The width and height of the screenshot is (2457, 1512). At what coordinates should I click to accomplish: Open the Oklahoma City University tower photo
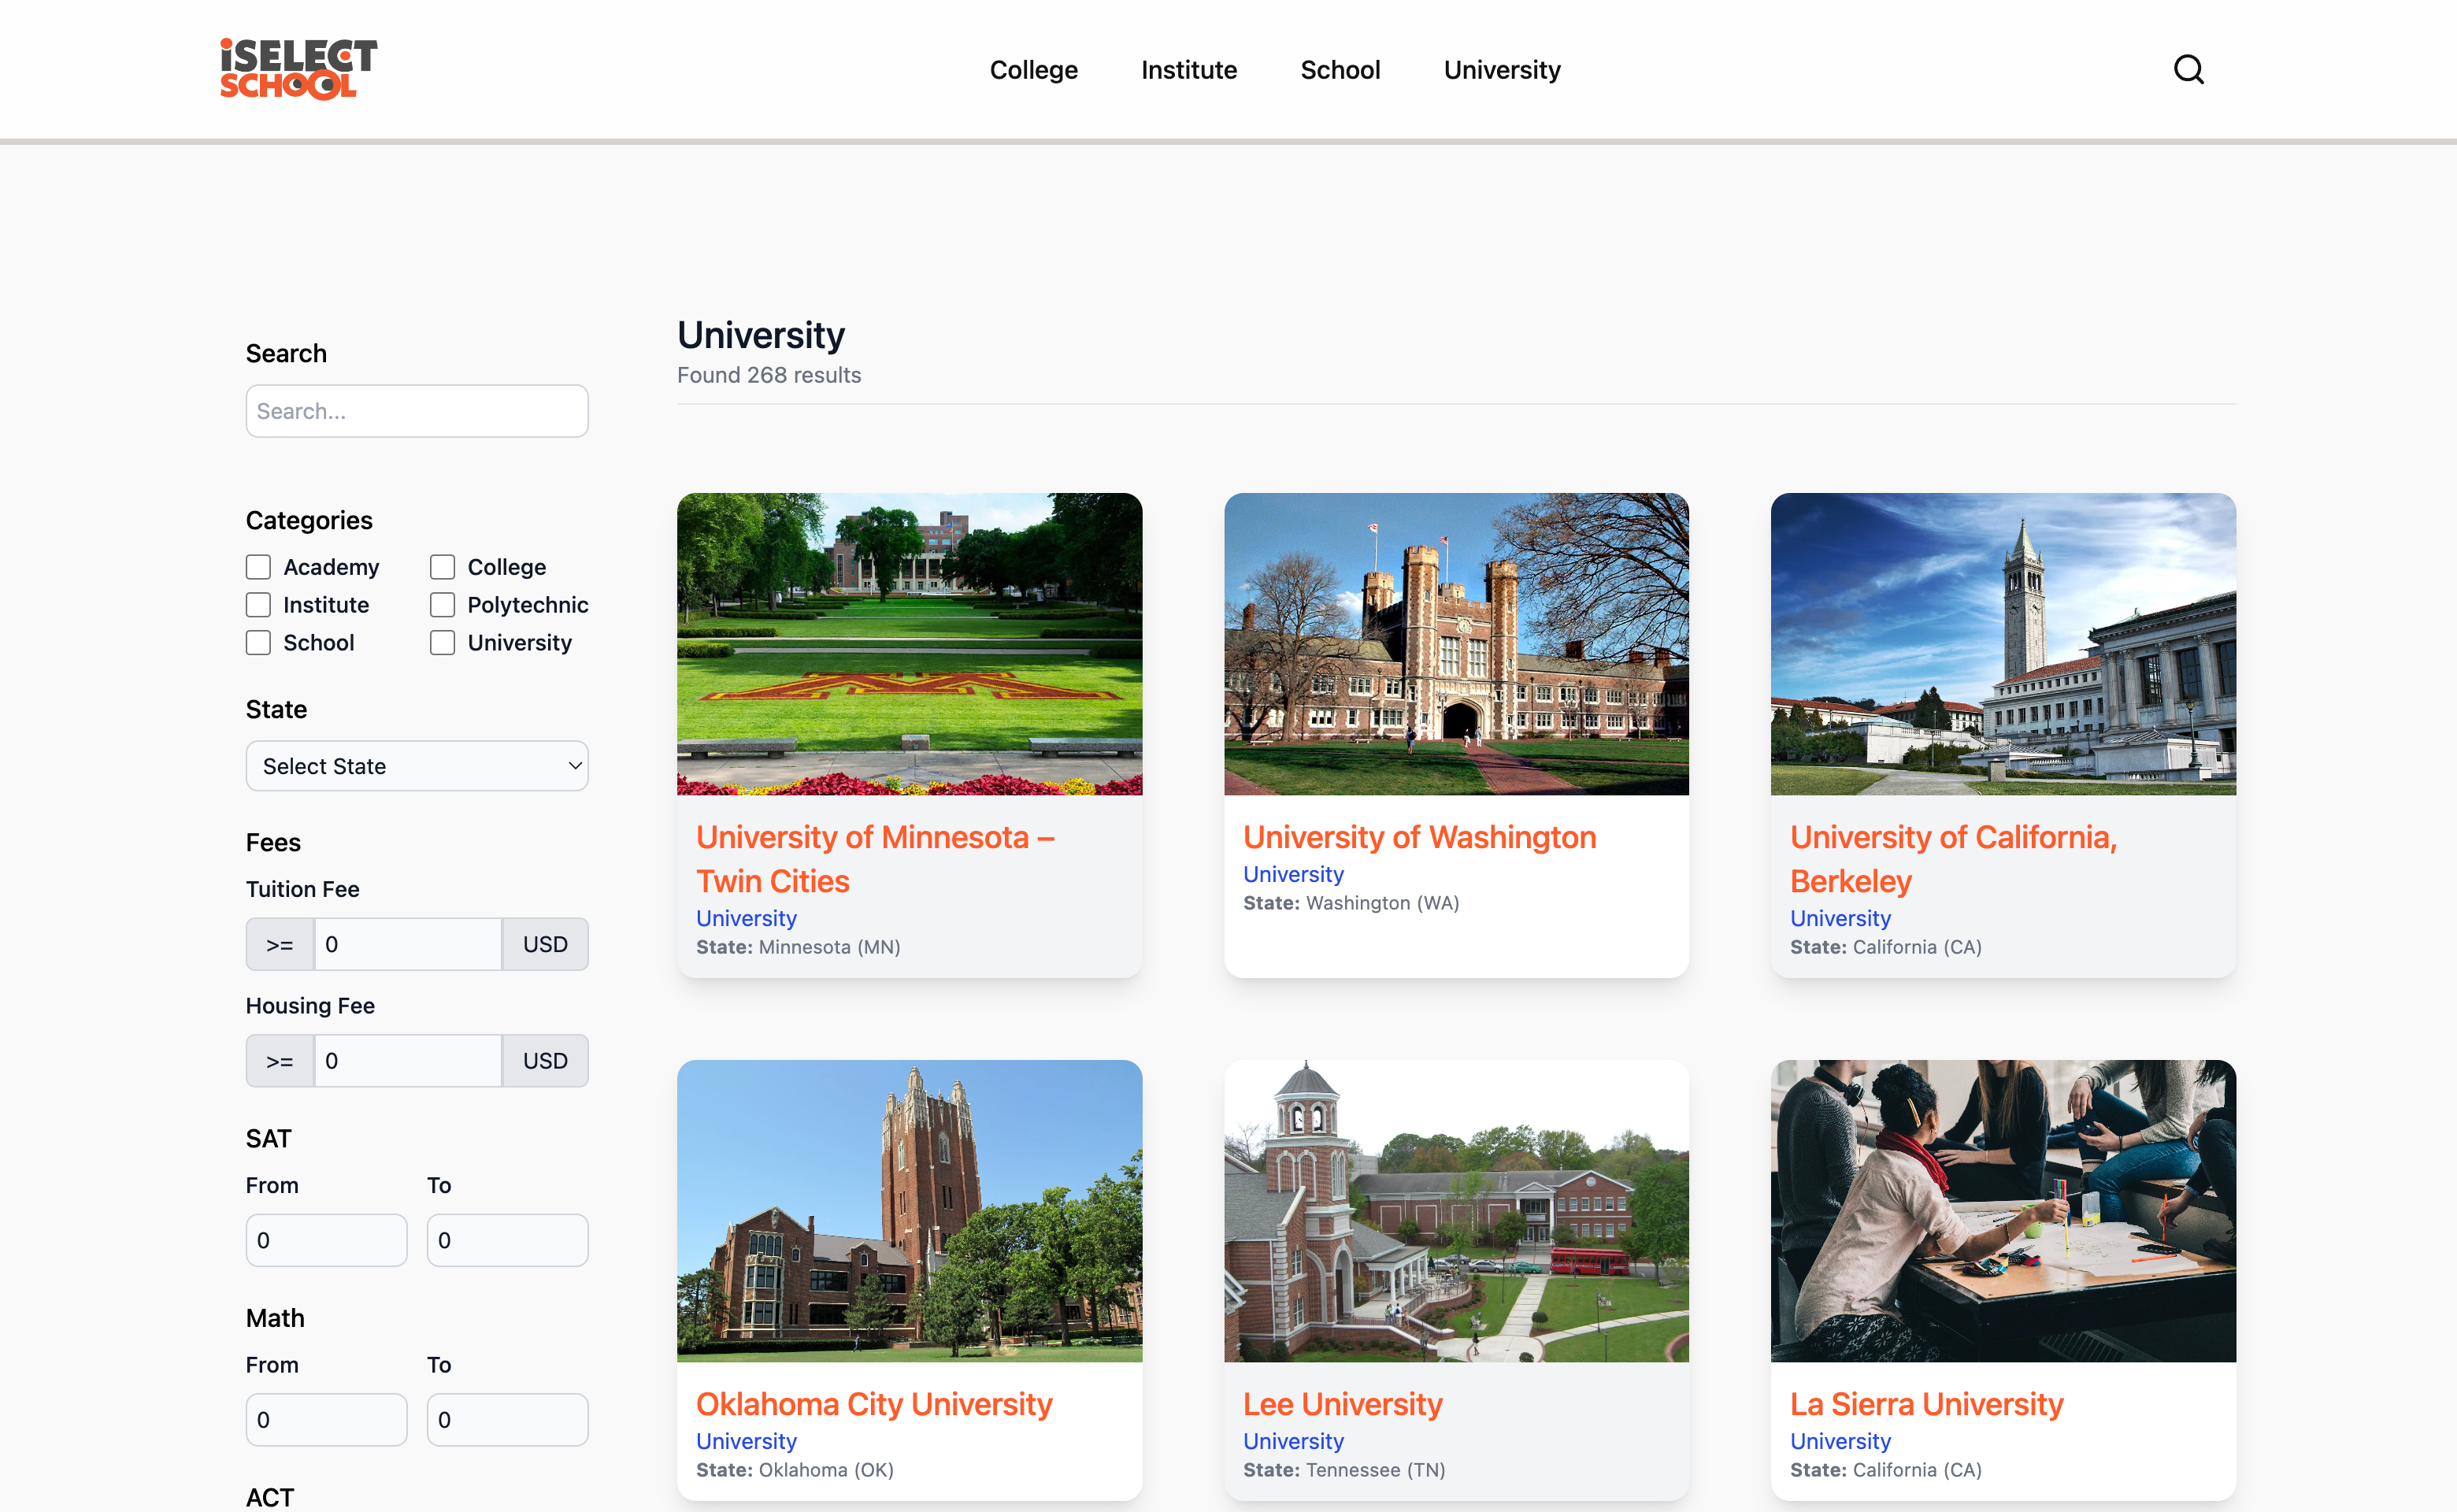[909, 1211]
